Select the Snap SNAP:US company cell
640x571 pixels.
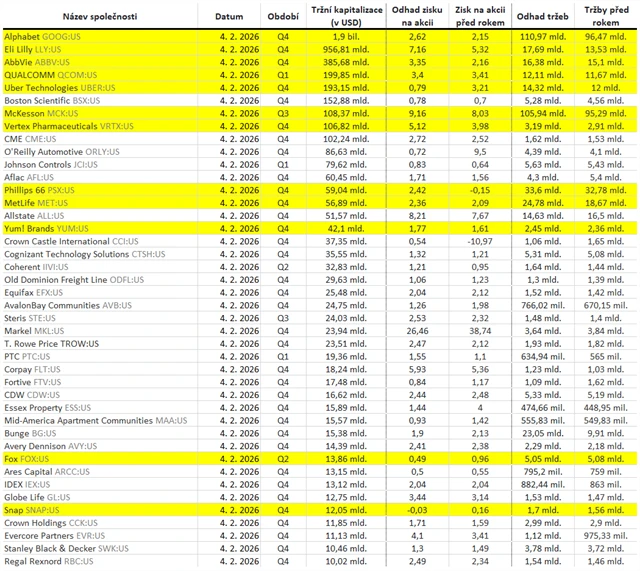[39, 509]
